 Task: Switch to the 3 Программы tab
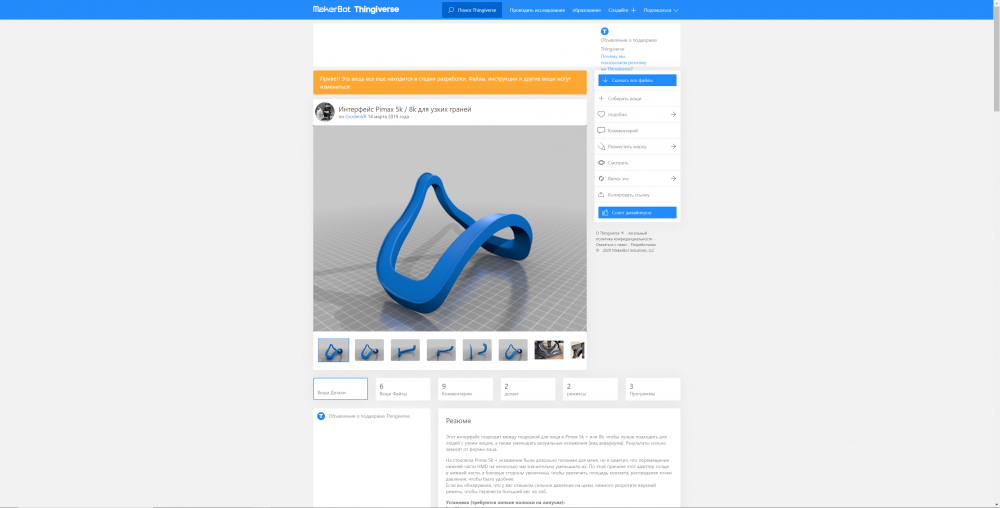tap(653, 389)
